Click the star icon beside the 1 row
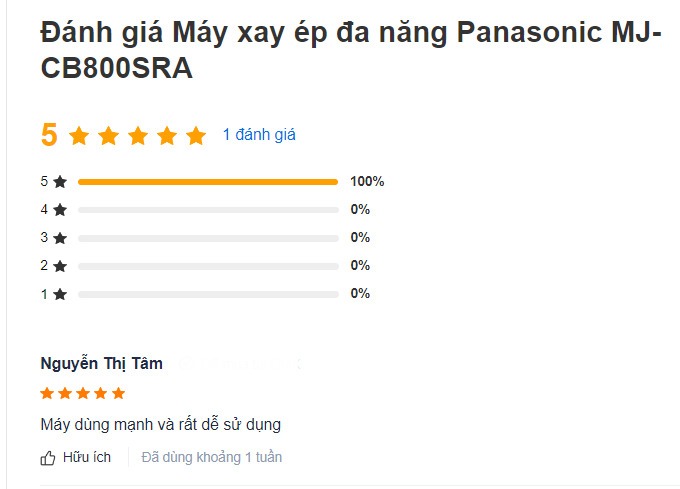This screenshot has width=680, height=489. click(60, 294)
